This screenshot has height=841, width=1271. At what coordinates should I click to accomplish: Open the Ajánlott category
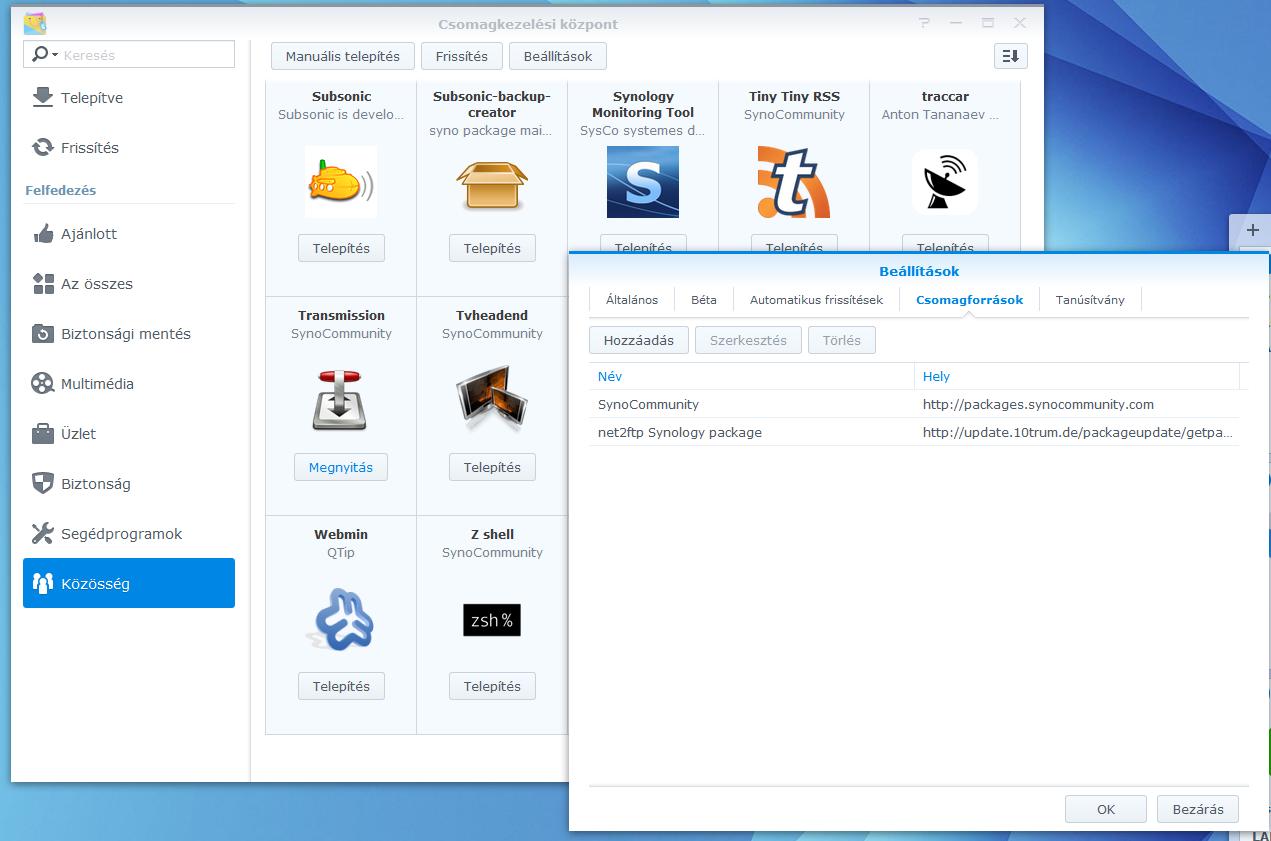[x=129, y=234]
